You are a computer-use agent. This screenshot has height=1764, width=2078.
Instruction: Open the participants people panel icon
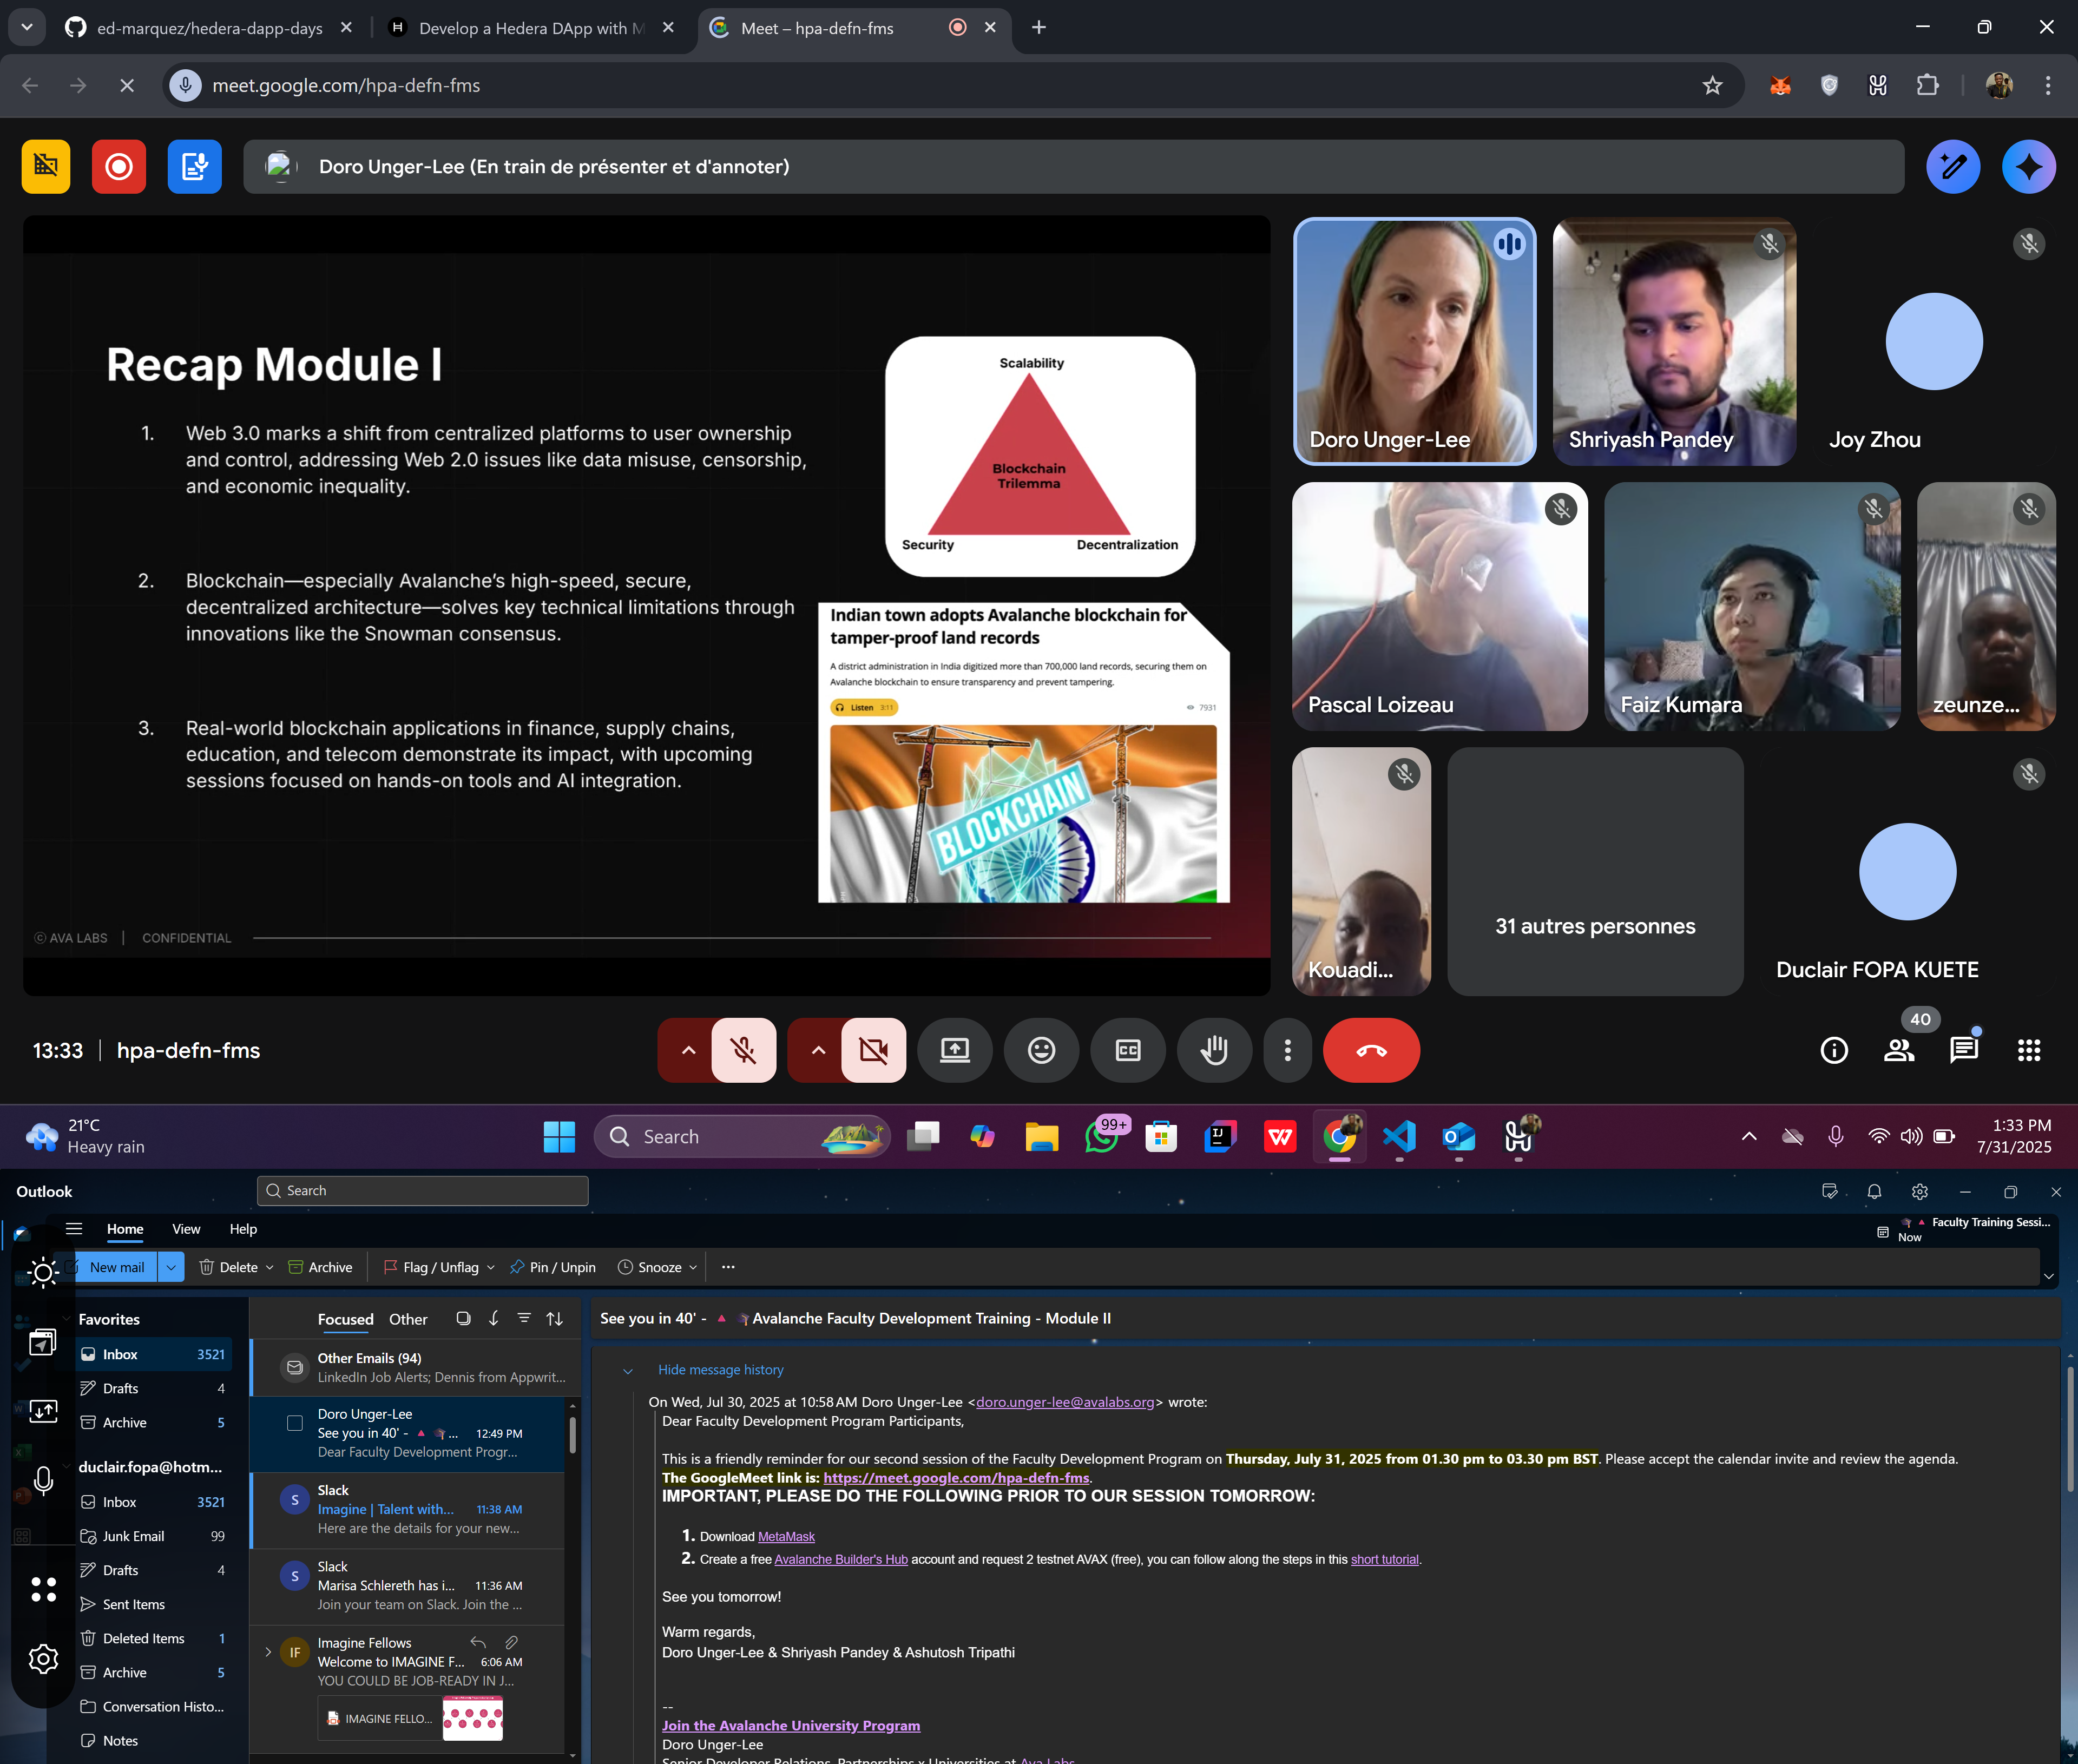1898,1050
